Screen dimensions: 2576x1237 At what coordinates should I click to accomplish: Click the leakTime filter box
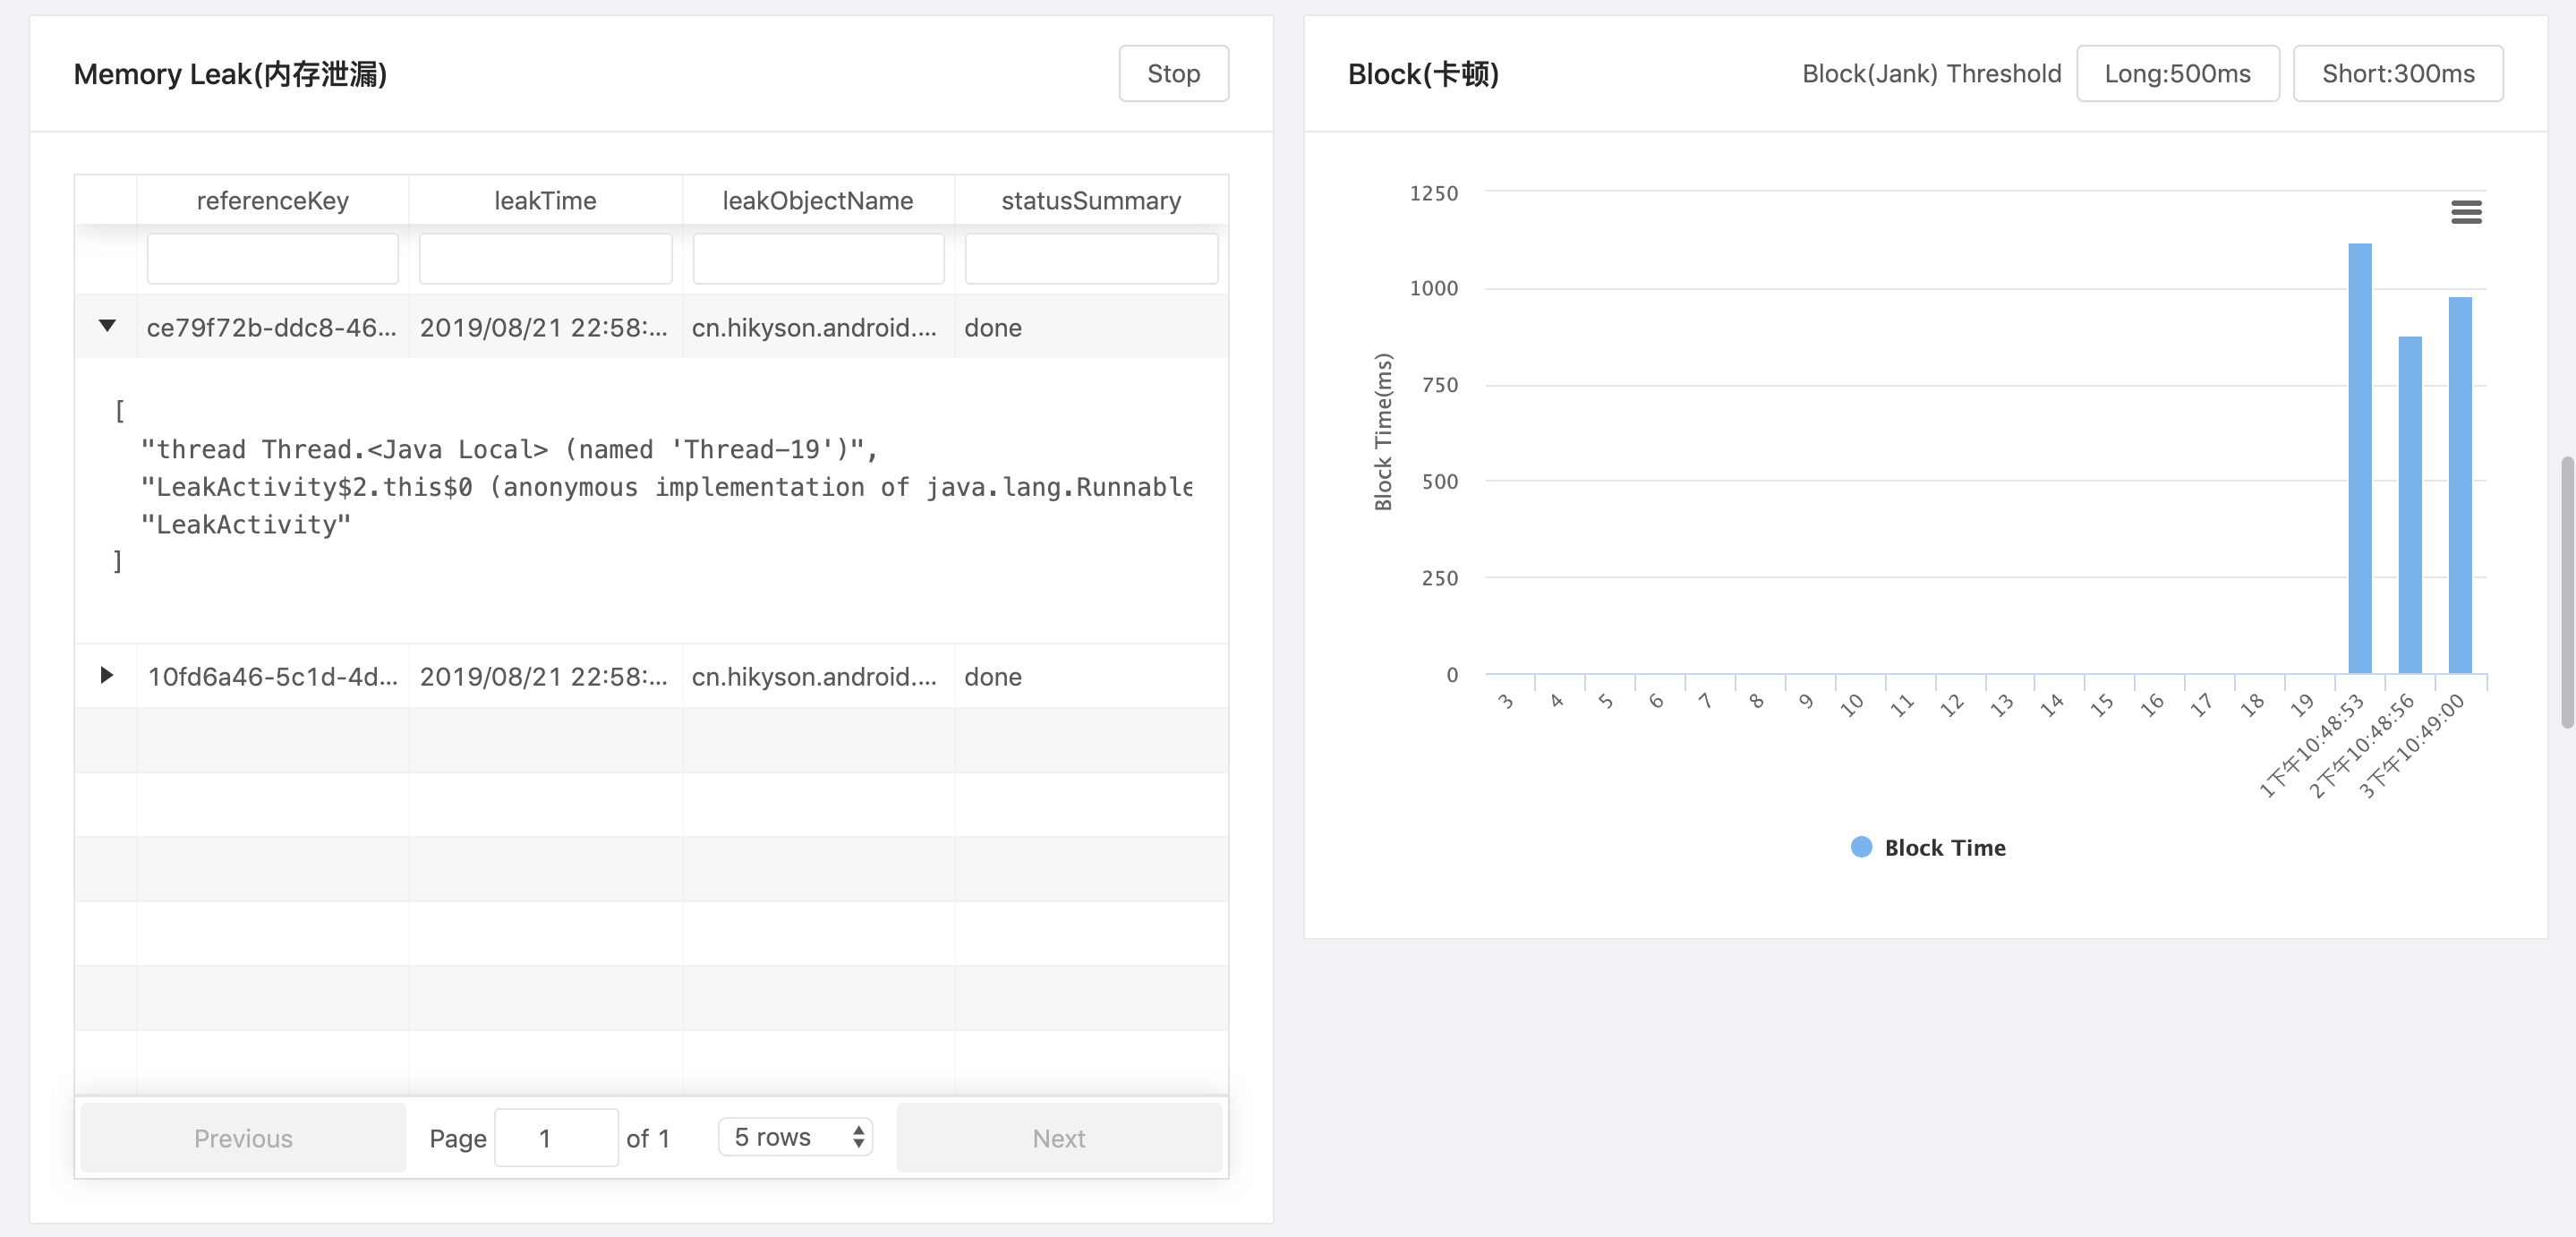coord(545,258)
